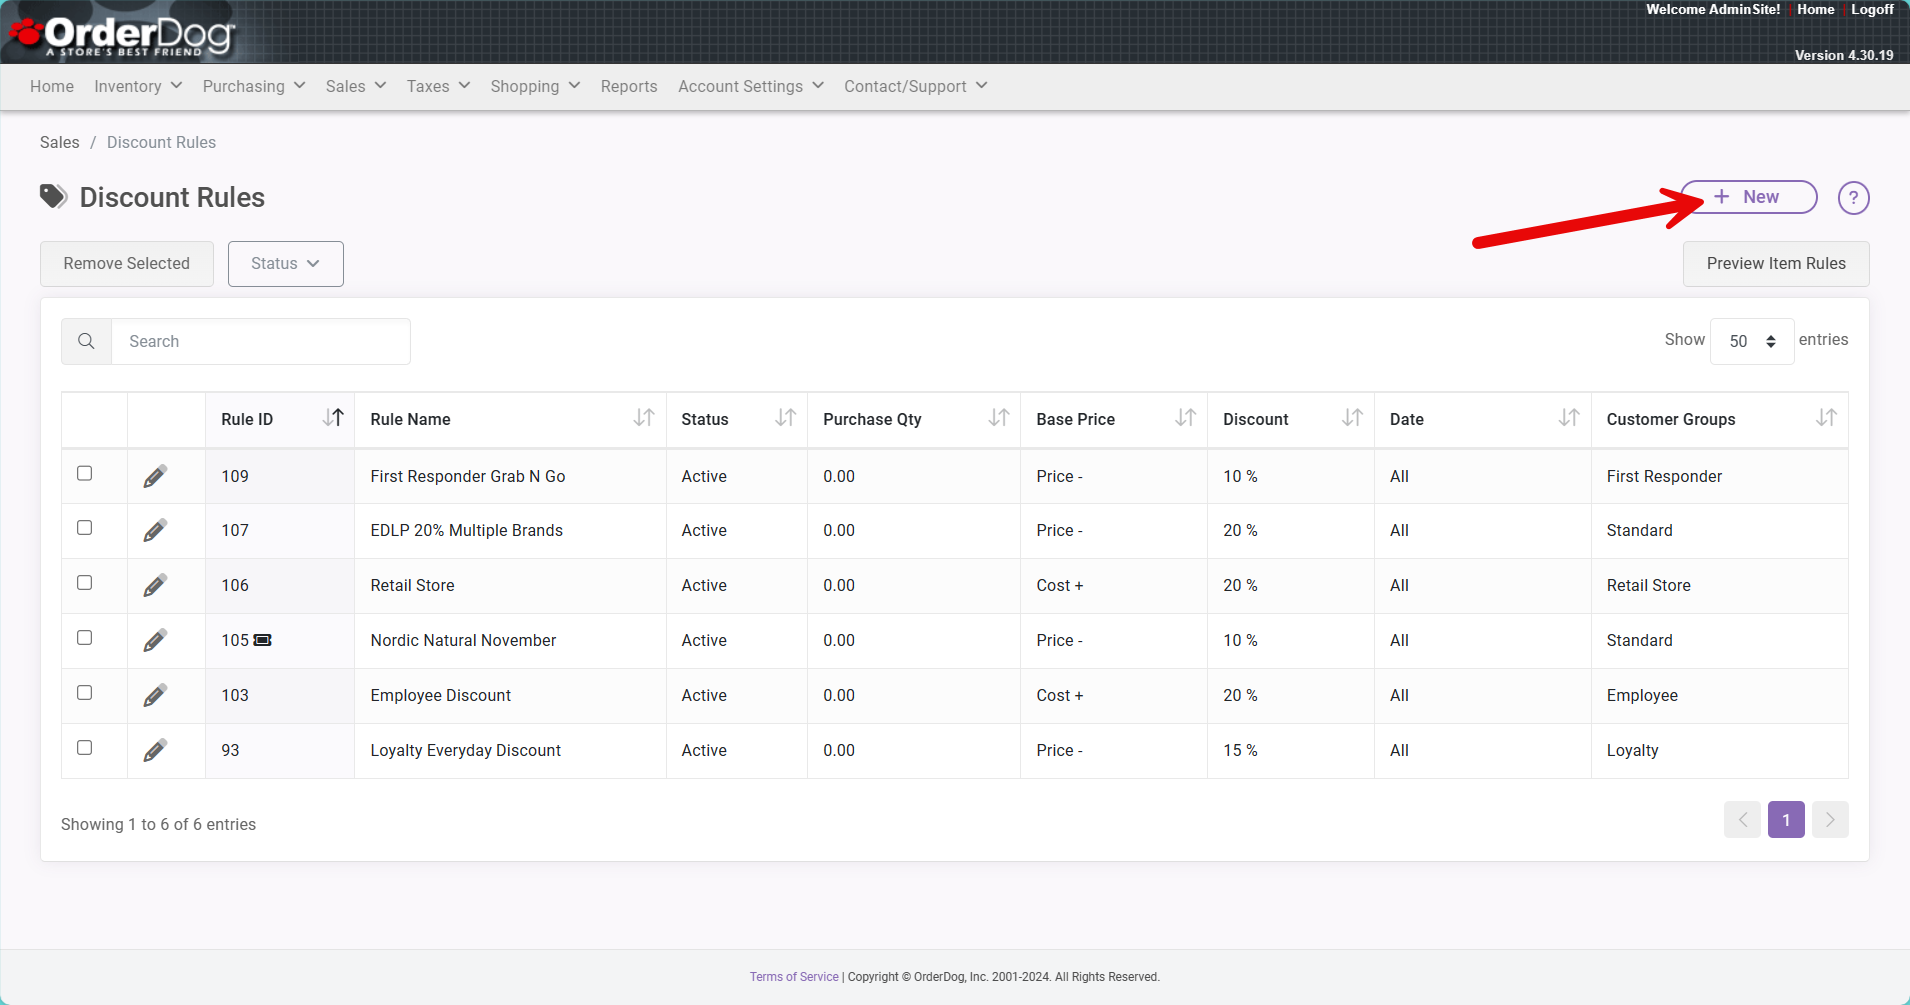Sort by Base Price column arrows
The width and height of the screenshot is (1910, 1005).
tap(1186, 418)
